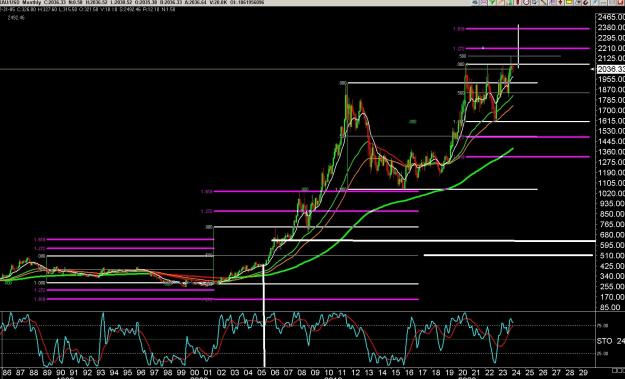Click the 75.00 stochastic level label
Image resolution: width=625 pixels, height=379 pixels.
point(602,326)
